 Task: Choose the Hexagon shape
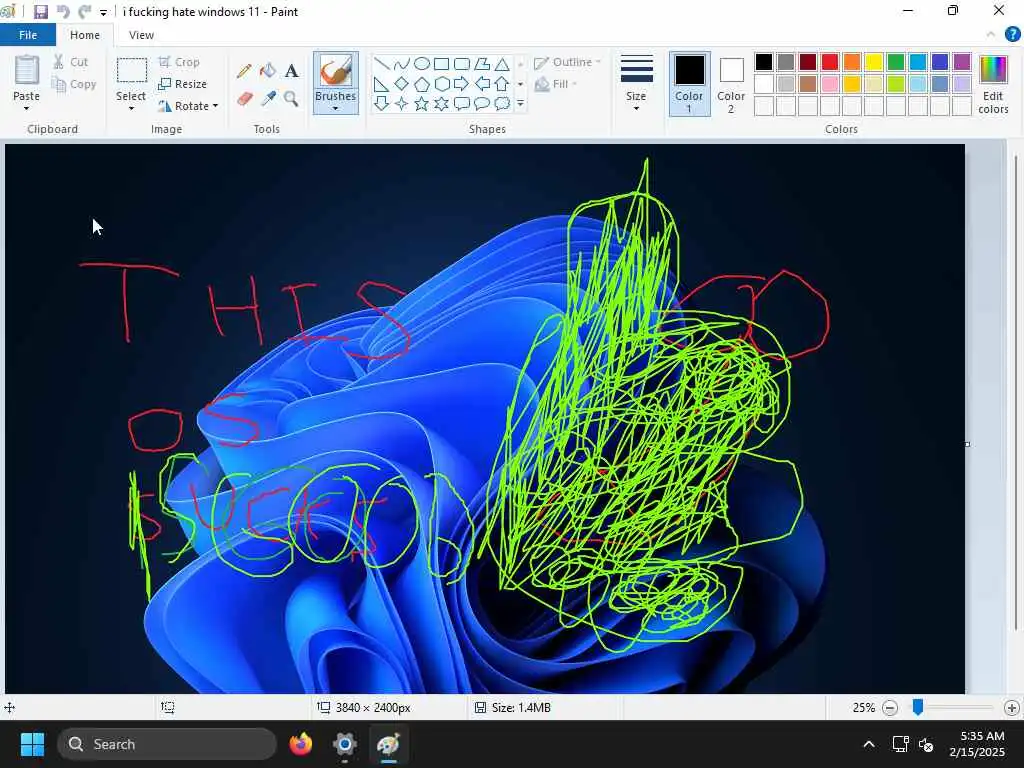(x=441, y=84)
